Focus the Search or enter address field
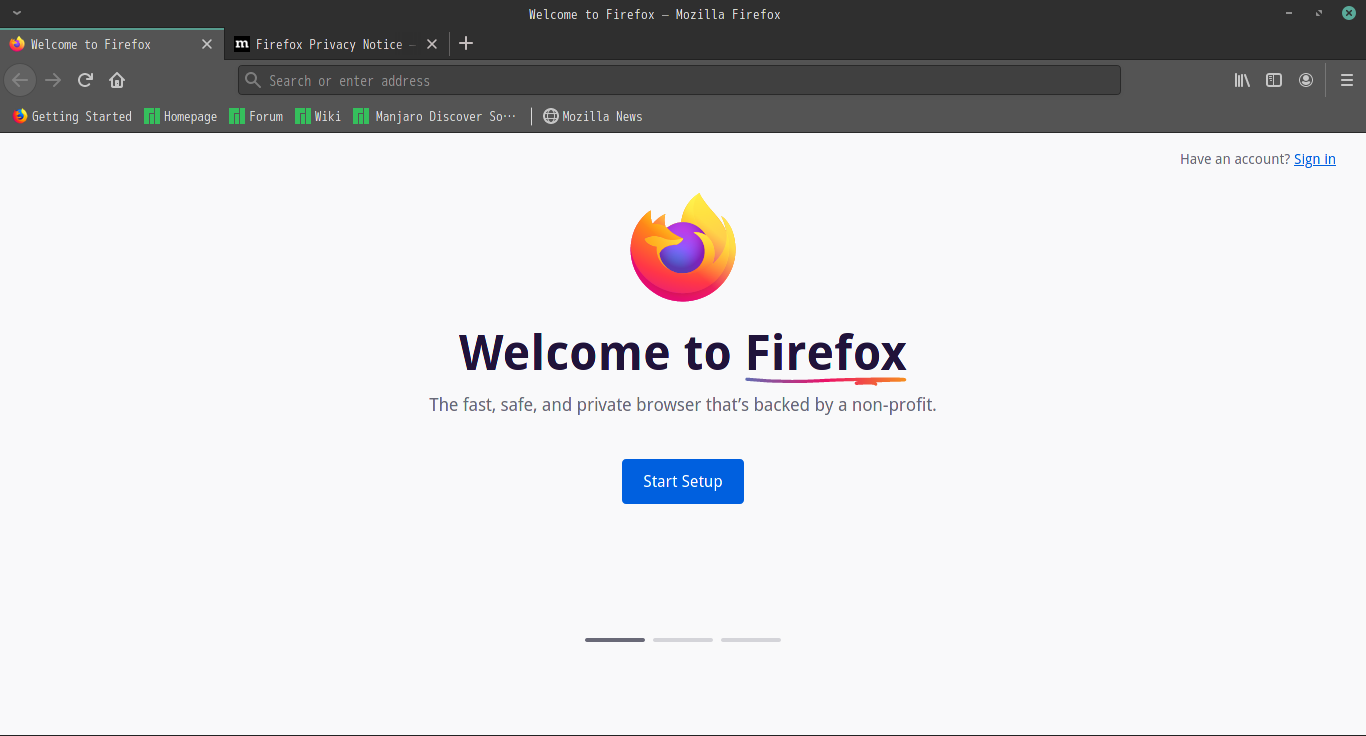The height and width of the screenshot is (736, 1366). tap(679, 80)
